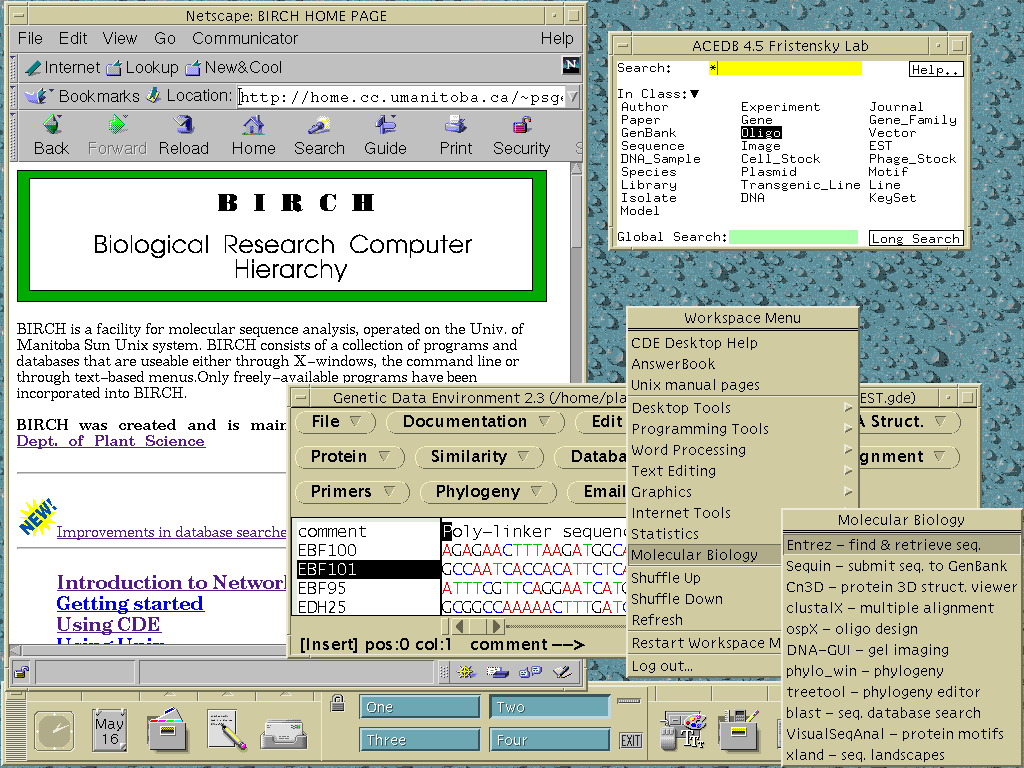
Task: Open Navigator ship-wheel icon in component bar
Action: (466, 671)
